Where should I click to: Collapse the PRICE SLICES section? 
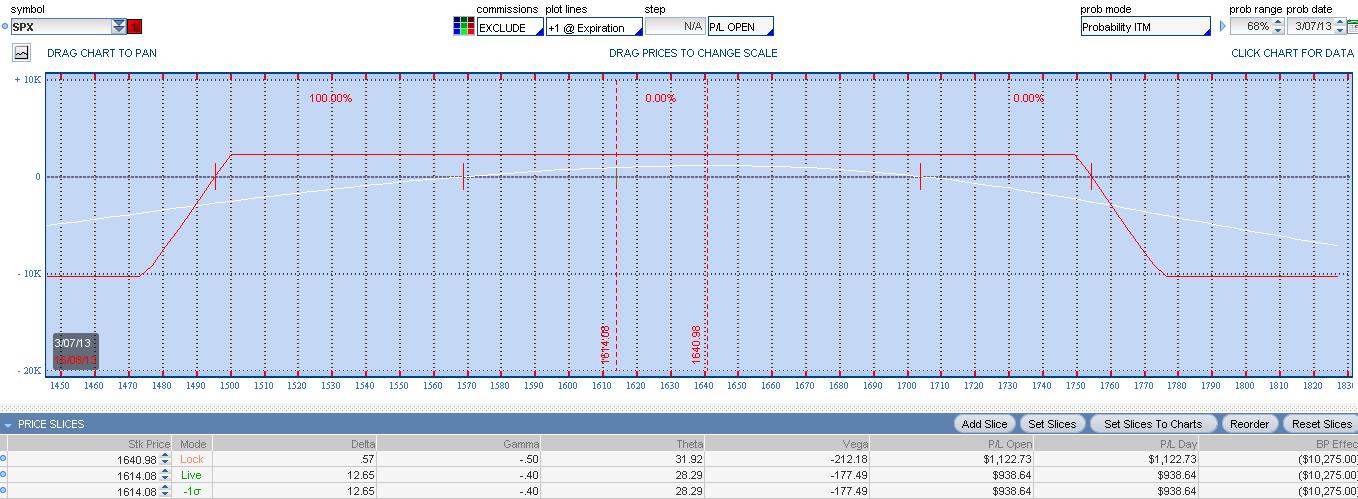point(8,425)
